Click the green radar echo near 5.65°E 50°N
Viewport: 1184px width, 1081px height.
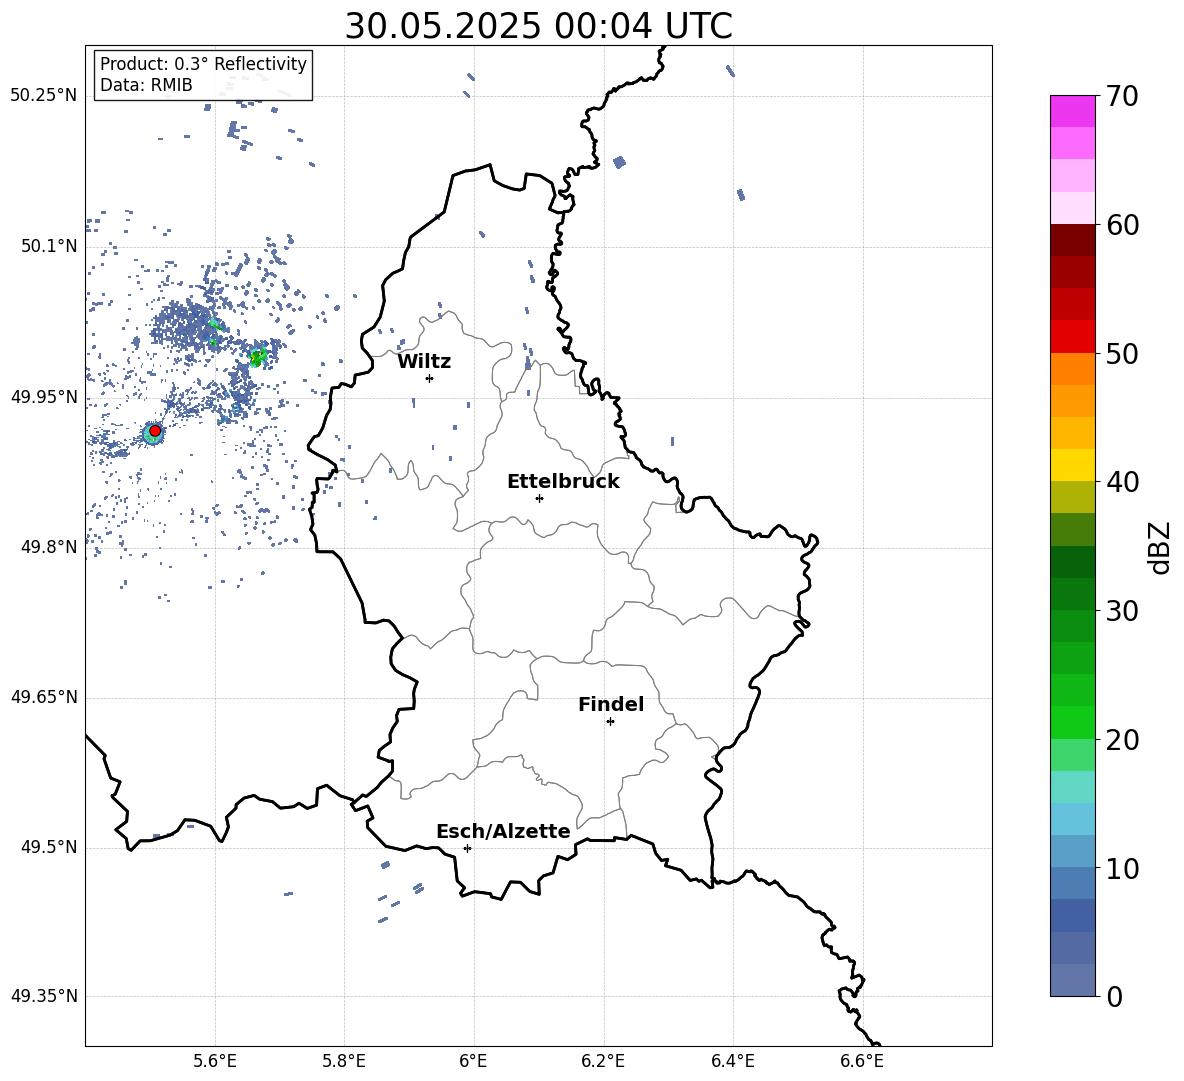pyautogui.click(x=258, y=356)
